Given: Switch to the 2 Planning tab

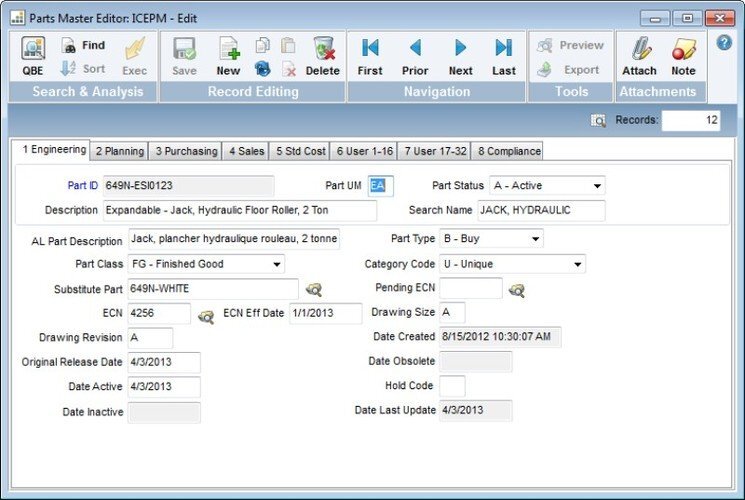Looking at the screenshot, I should tap(120, 151).
